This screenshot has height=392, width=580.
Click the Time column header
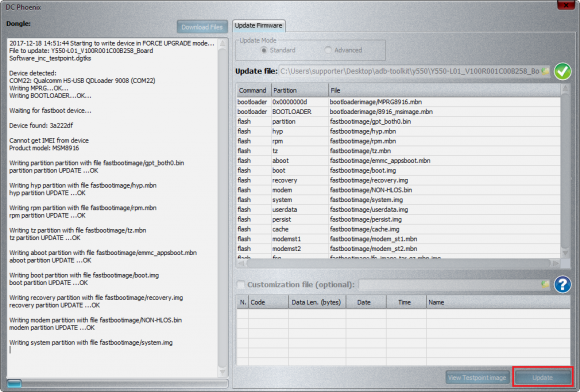click(407, 303)
